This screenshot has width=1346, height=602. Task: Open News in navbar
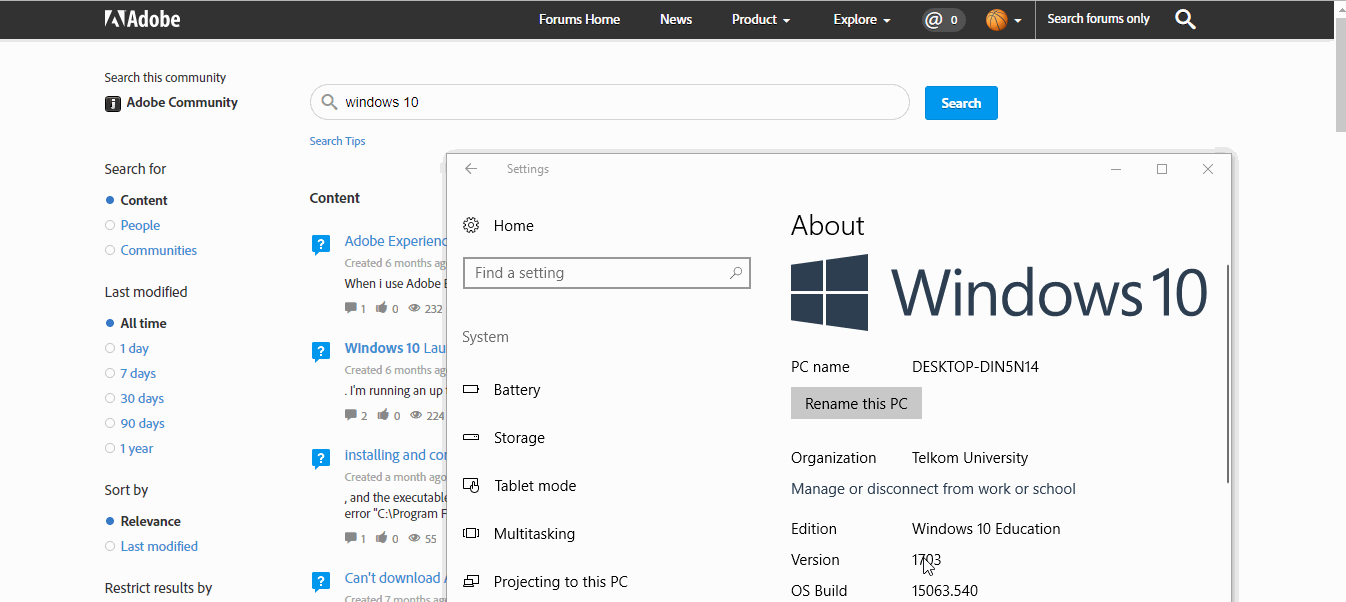click(676, 19)
